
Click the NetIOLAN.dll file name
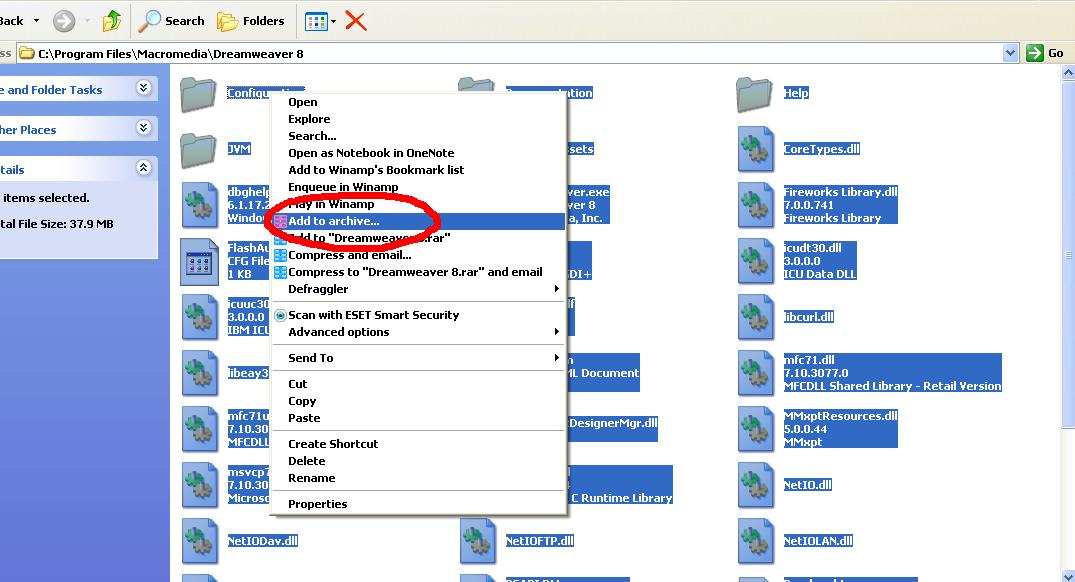819,541
